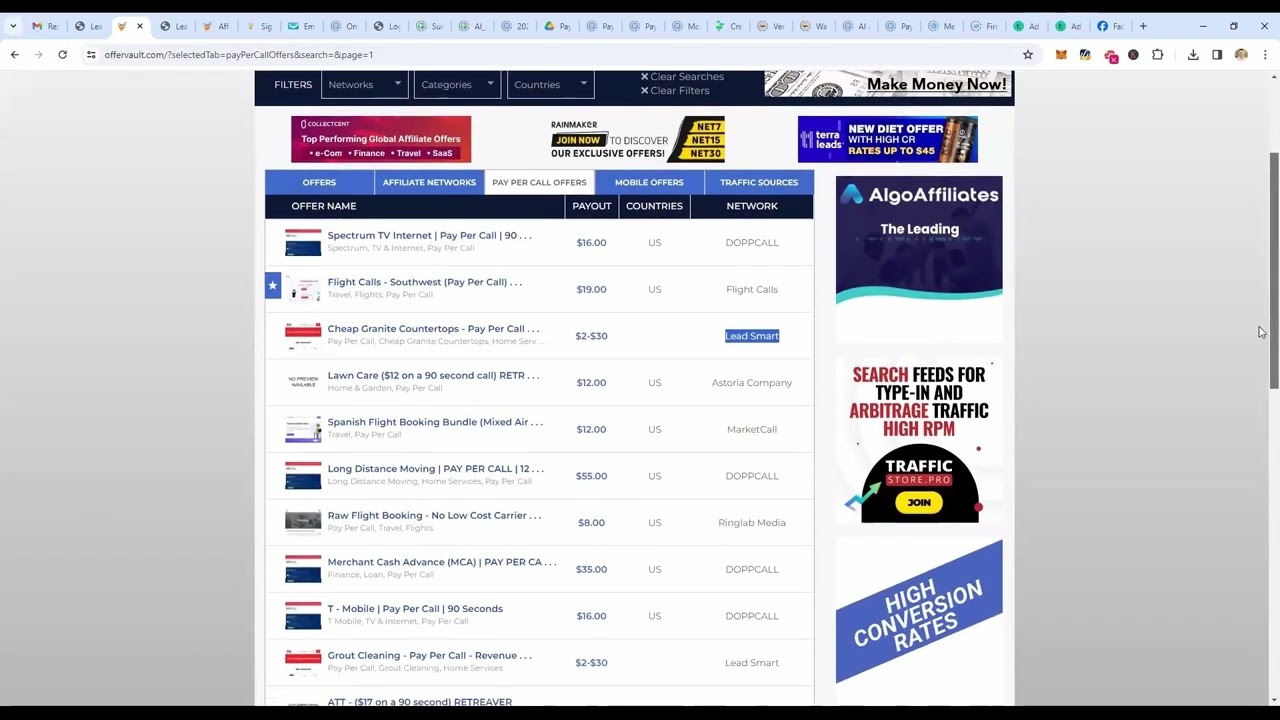
Task: Click the Cheap Granite Countertops offer thumbnail
Action: [x=303, y=335]
